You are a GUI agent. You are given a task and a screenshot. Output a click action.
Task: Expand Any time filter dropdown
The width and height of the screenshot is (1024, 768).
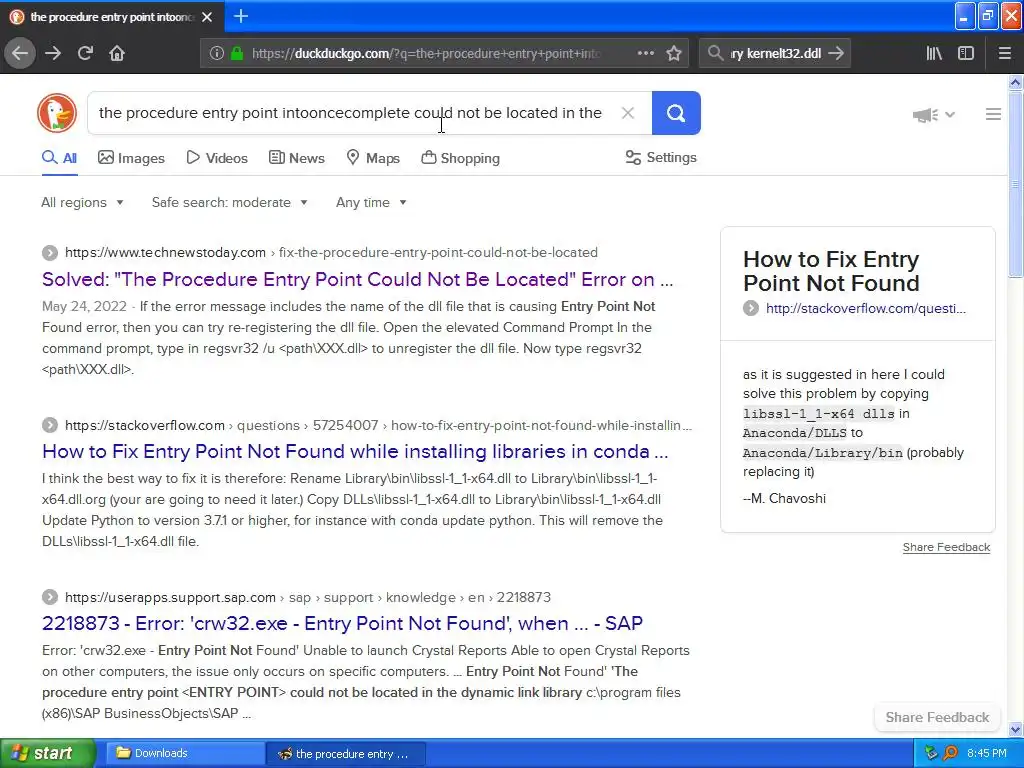(372, 202)
